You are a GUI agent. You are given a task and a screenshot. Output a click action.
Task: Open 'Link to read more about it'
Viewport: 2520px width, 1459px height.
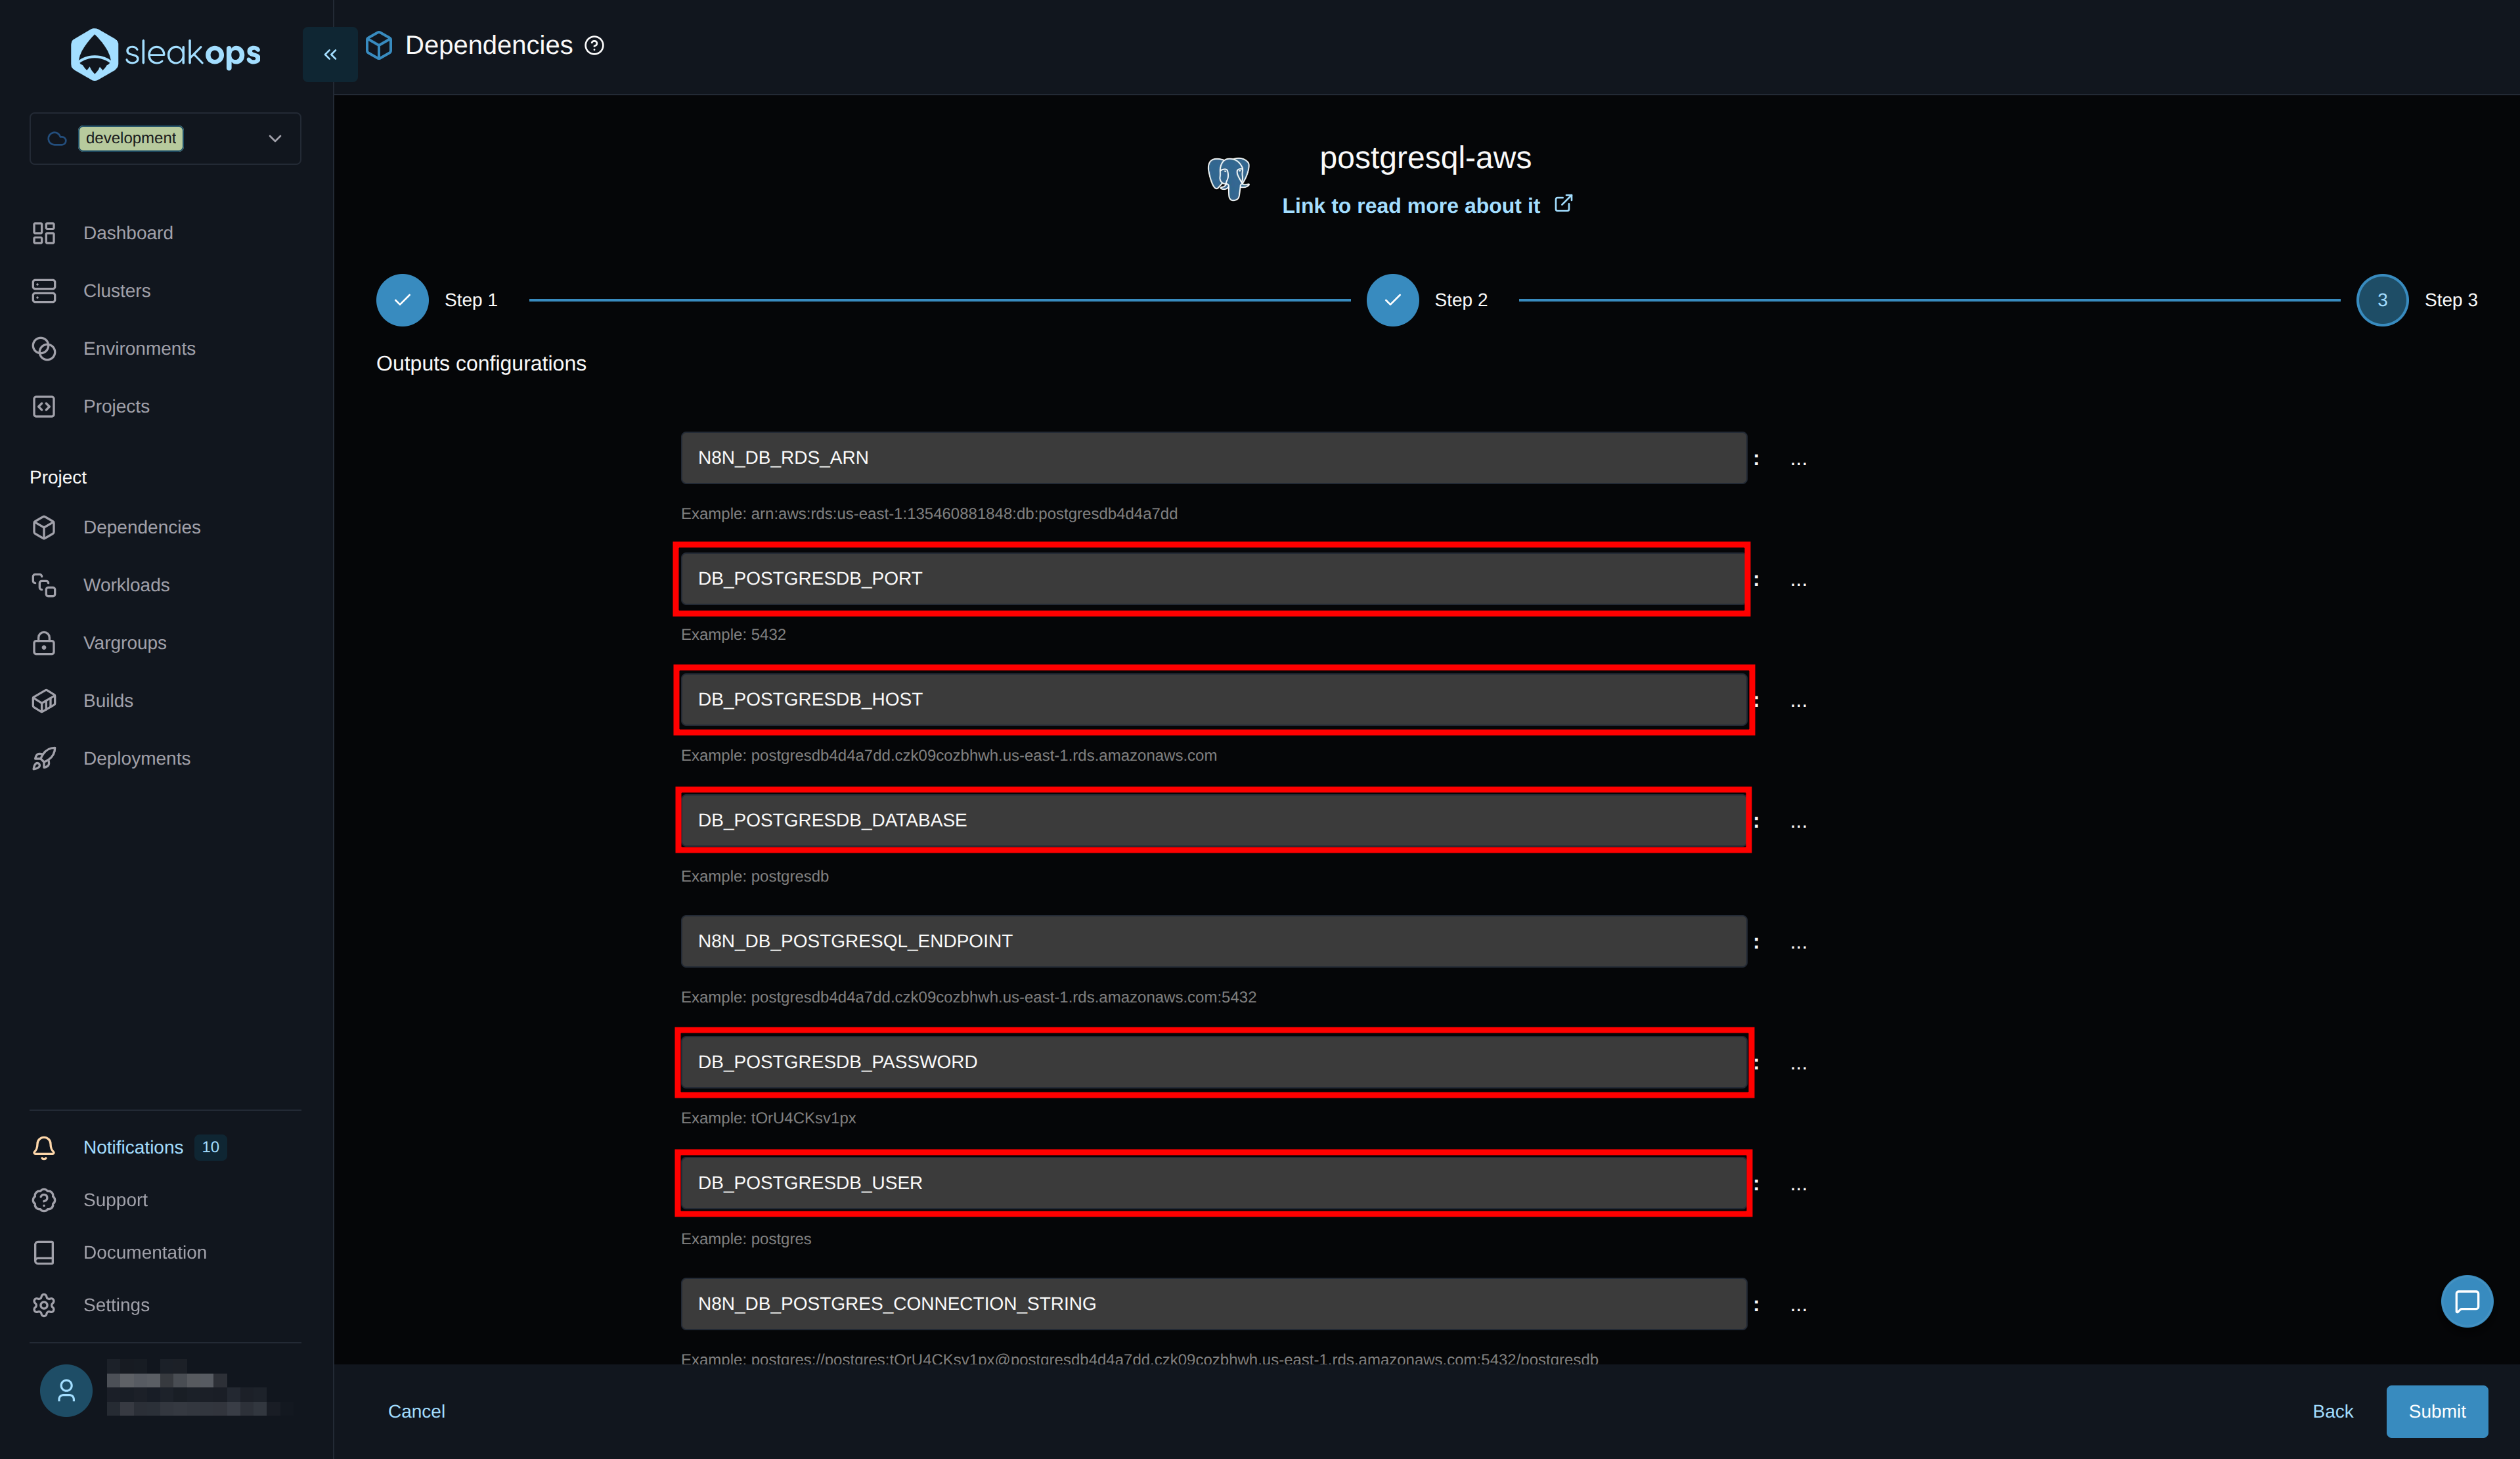(x=1412, y=205)
